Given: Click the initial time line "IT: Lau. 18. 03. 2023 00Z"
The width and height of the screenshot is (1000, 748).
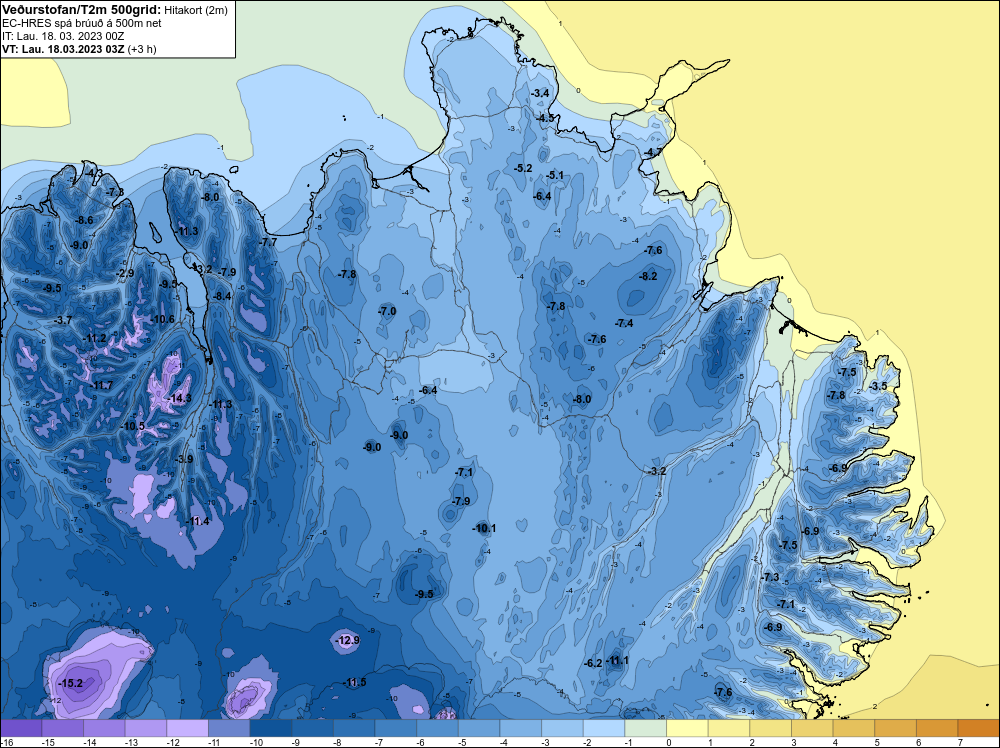Looking at the screenshot, I should point(63,36).
